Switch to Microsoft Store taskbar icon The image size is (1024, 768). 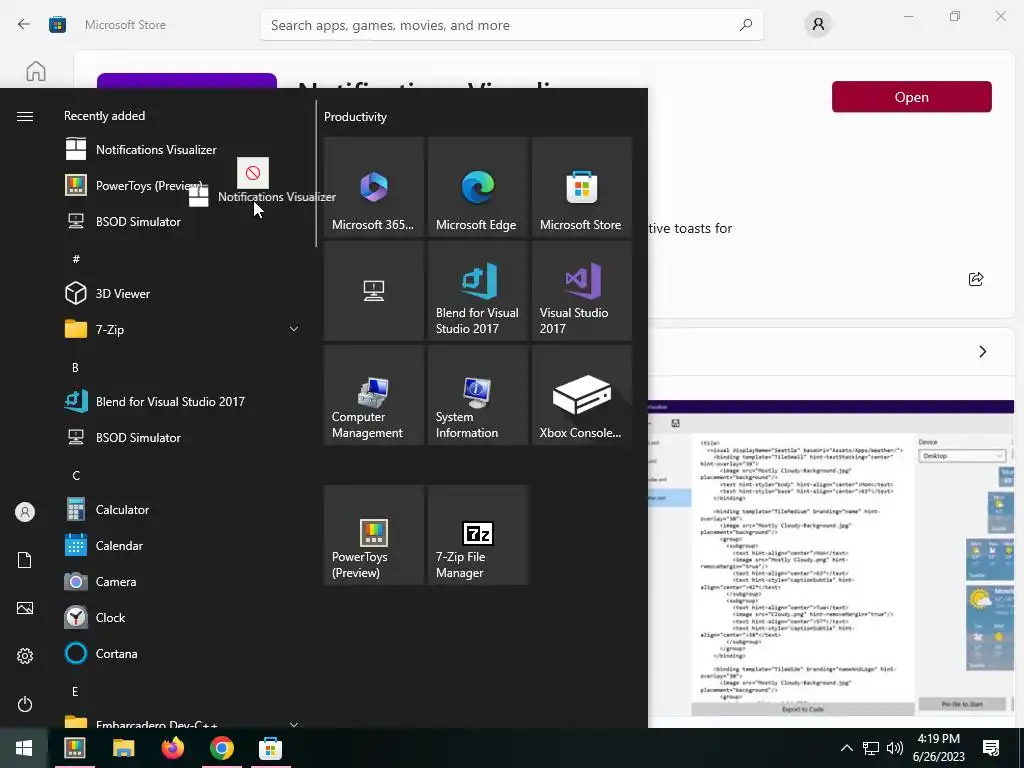[x=270, y=748]
